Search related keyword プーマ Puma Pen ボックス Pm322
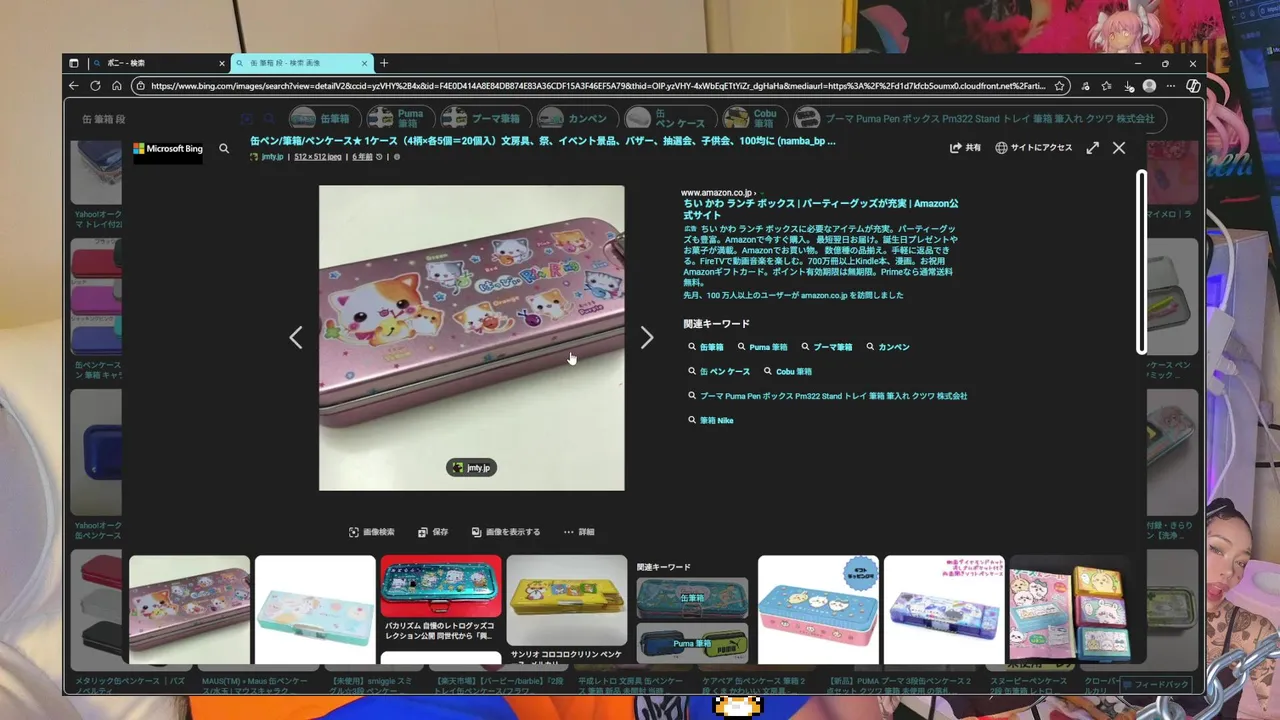The width and height of the screenshot is (1280, 720). coord(828,396)
